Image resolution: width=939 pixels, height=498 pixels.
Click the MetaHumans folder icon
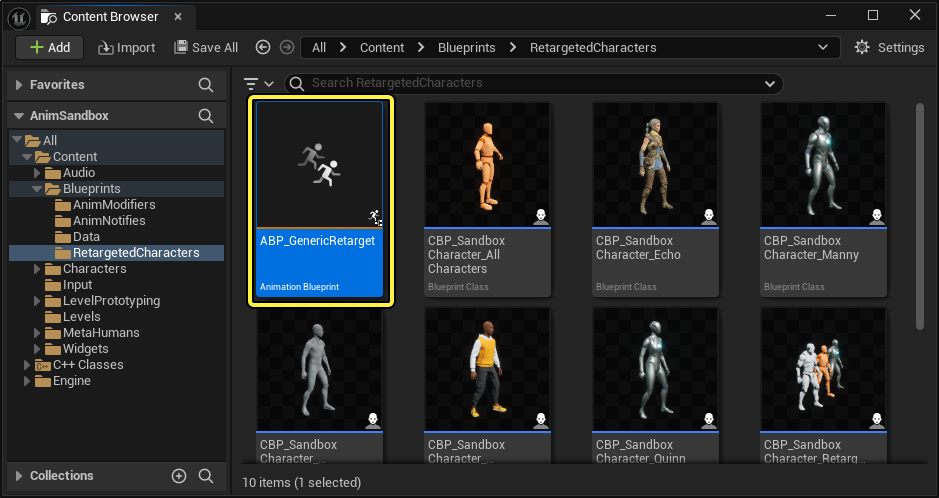click(x=53, y=333)
